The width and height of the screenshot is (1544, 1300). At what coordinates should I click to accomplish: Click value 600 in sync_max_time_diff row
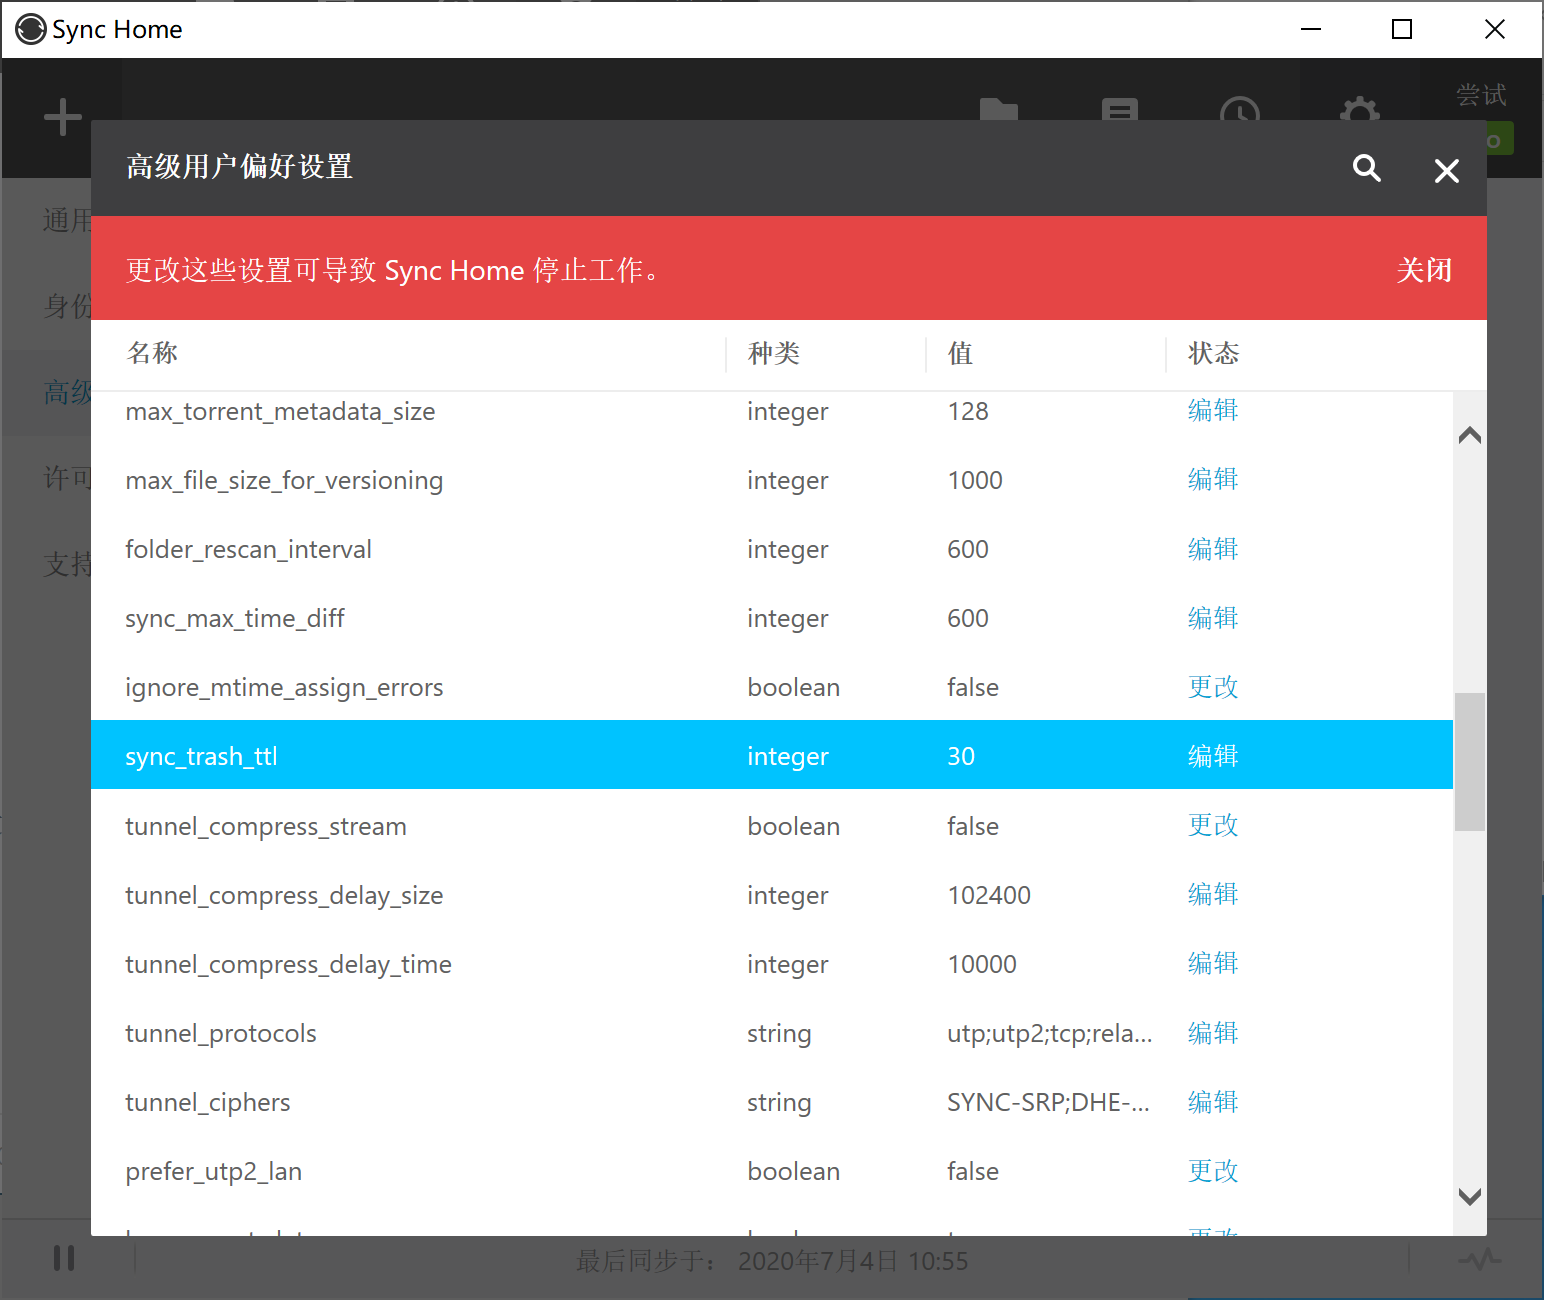point(968,618)
